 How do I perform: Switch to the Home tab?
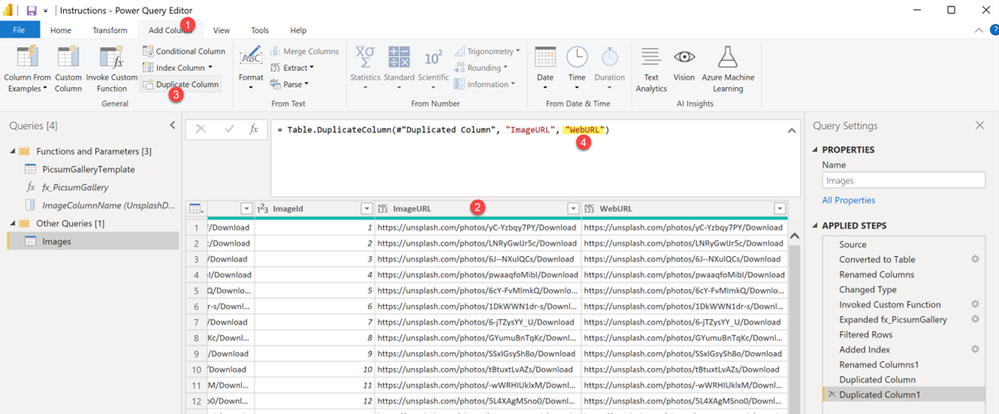[61, 30]
